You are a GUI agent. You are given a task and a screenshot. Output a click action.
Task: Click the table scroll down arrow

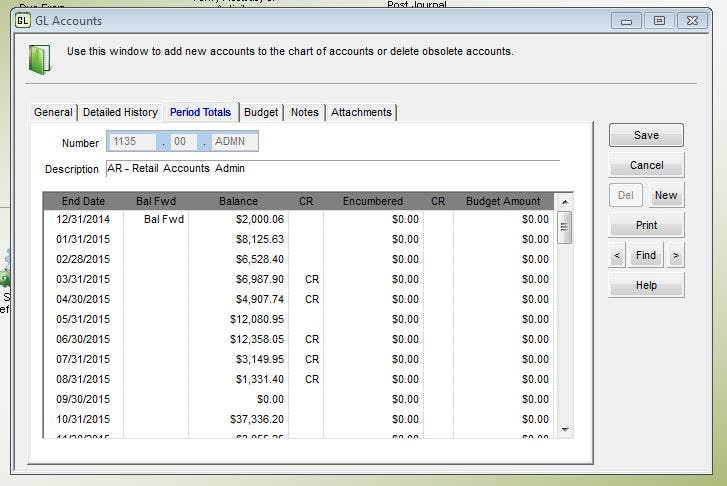tap(565, 429)
